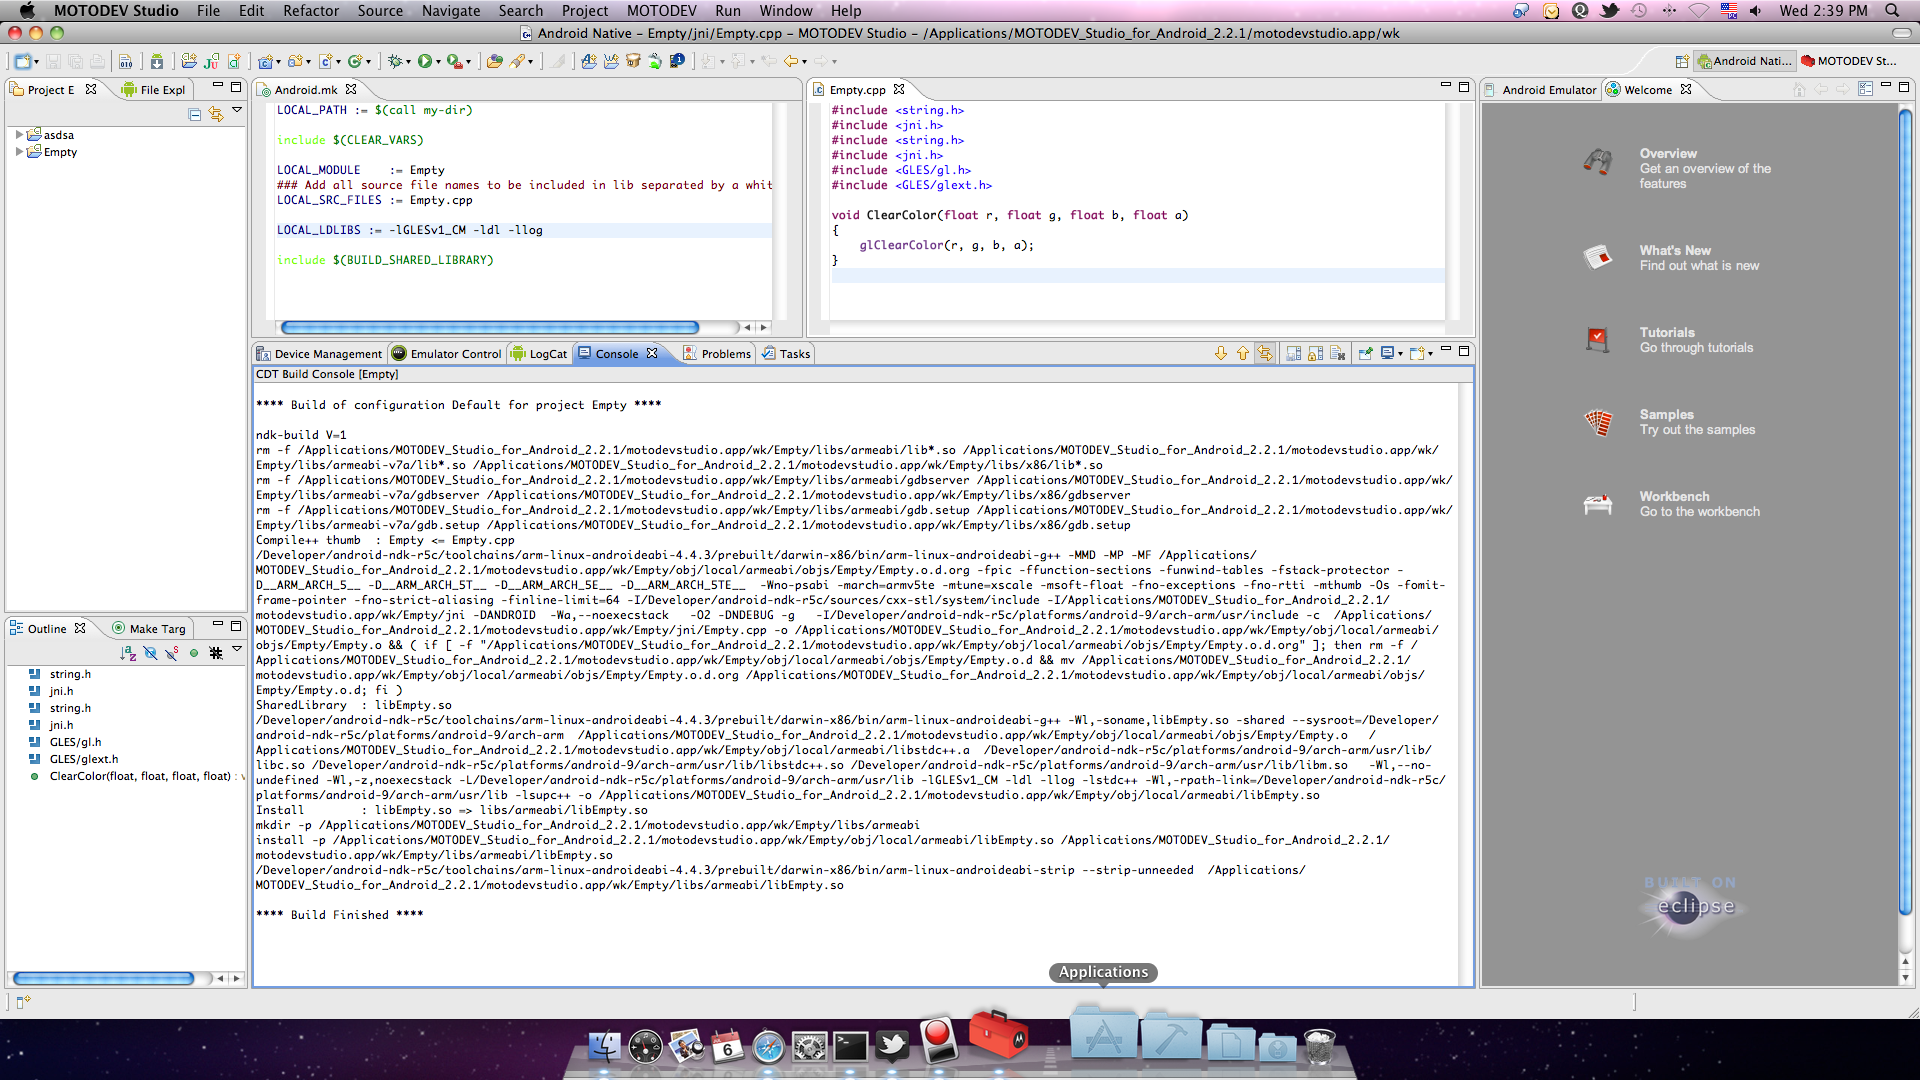Open the red toolbox MOTODEV Dock icon
Image resolution: width=1920 pixels, height=1080 pixels.
(x=997, y=1034)
